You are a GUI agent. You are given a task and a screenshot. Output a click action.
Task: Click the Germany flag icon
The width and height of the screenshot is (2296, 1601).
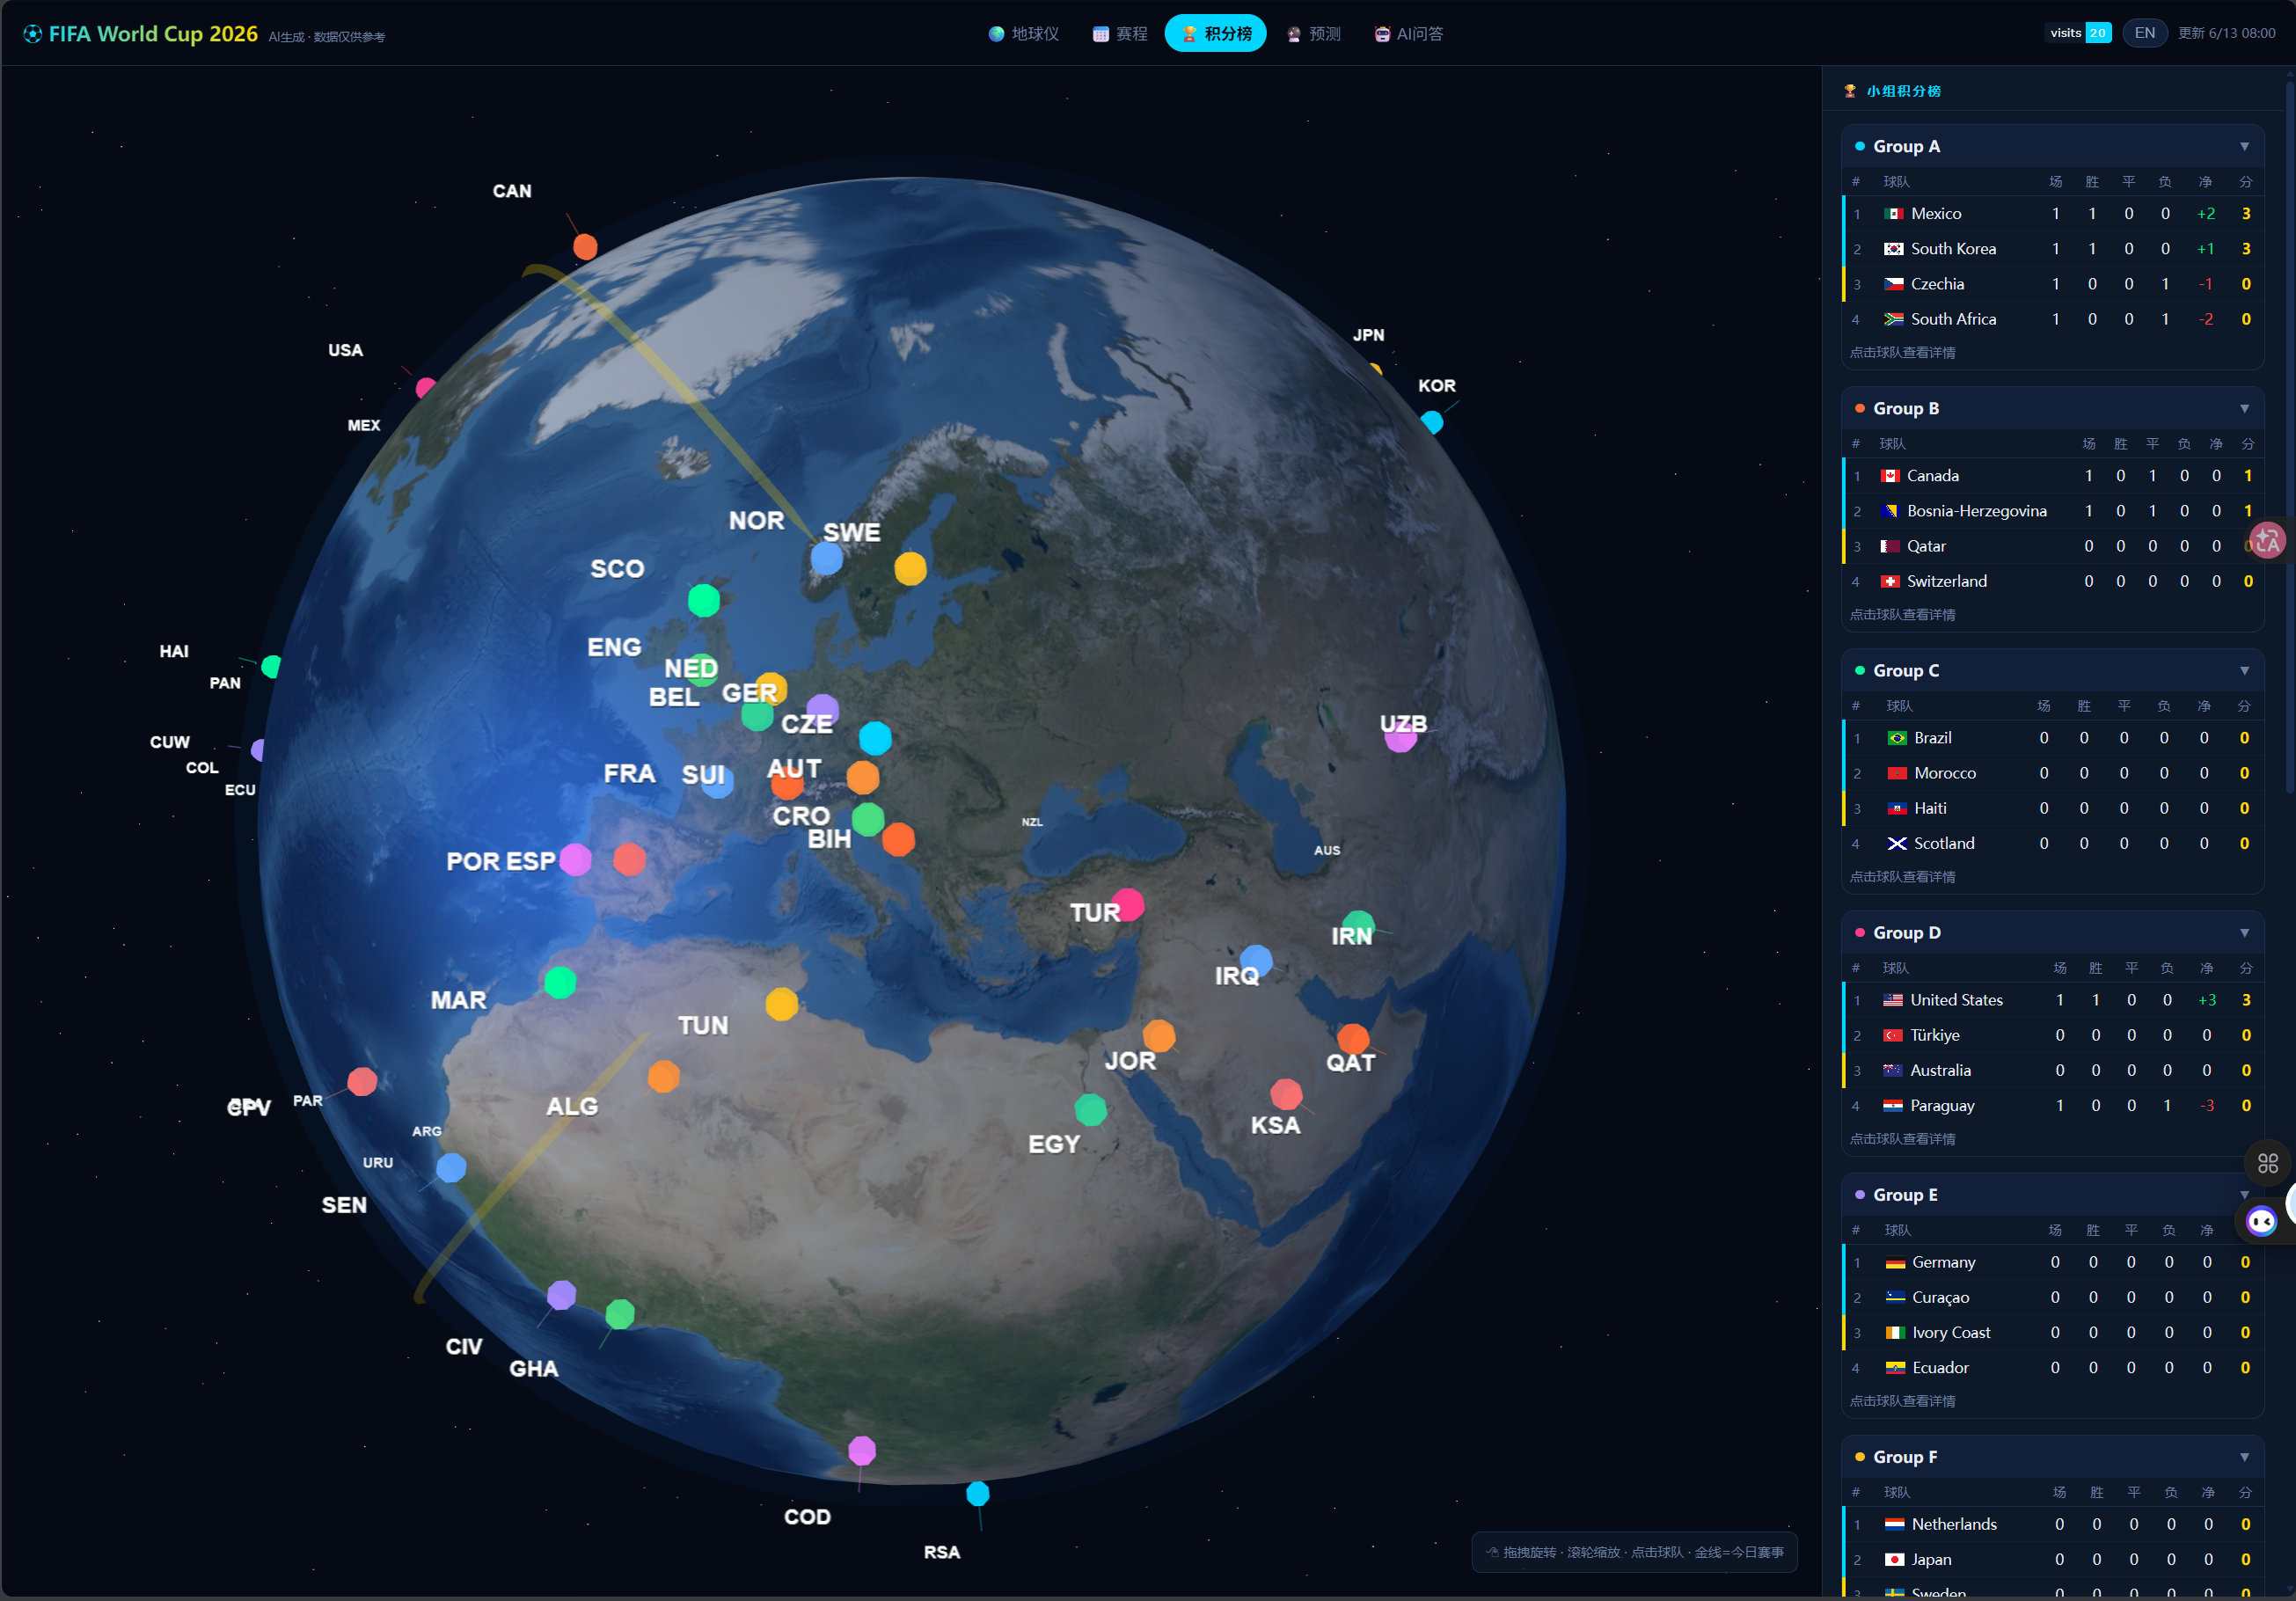(x=1894, y=1262)
